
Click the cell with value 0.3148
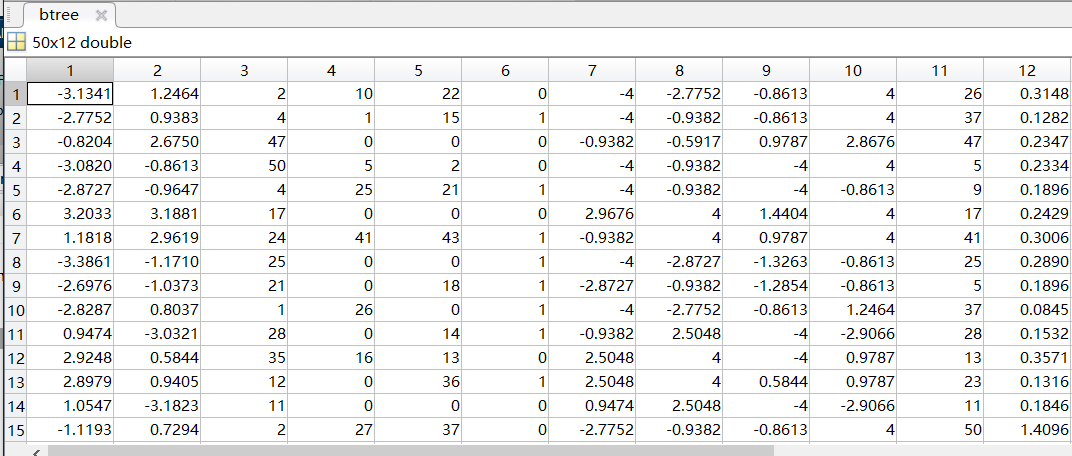[1028, 94]
